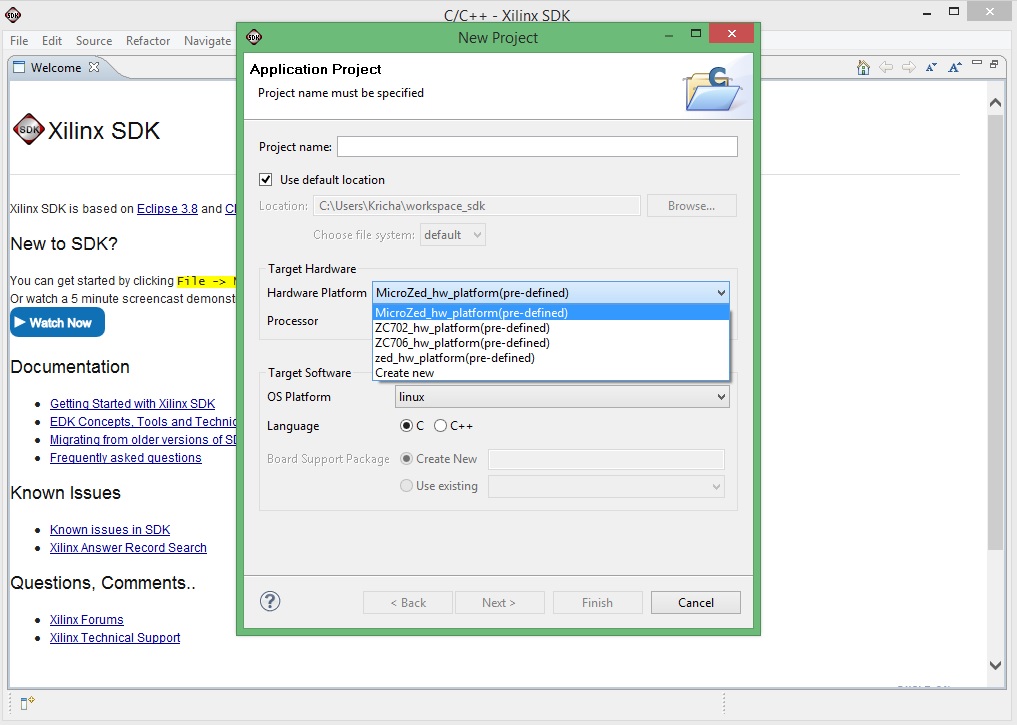Click the magnify font size icon
The image size is (1017, 725).
(953, 68)
